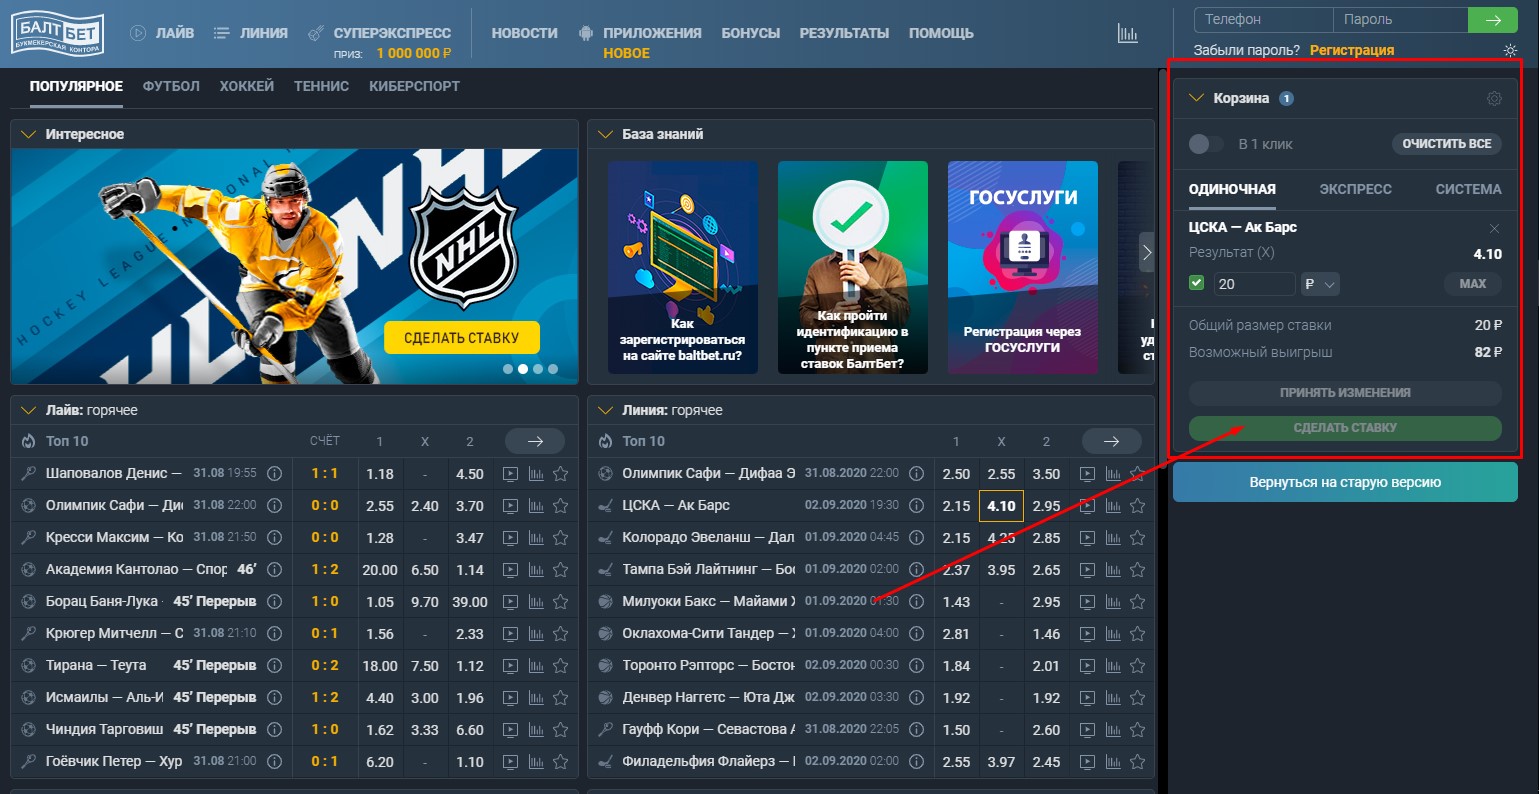Collapse the Корзина panel chevron
Viewport: 1539px width, 794px height.
(x=1196, y=98)
